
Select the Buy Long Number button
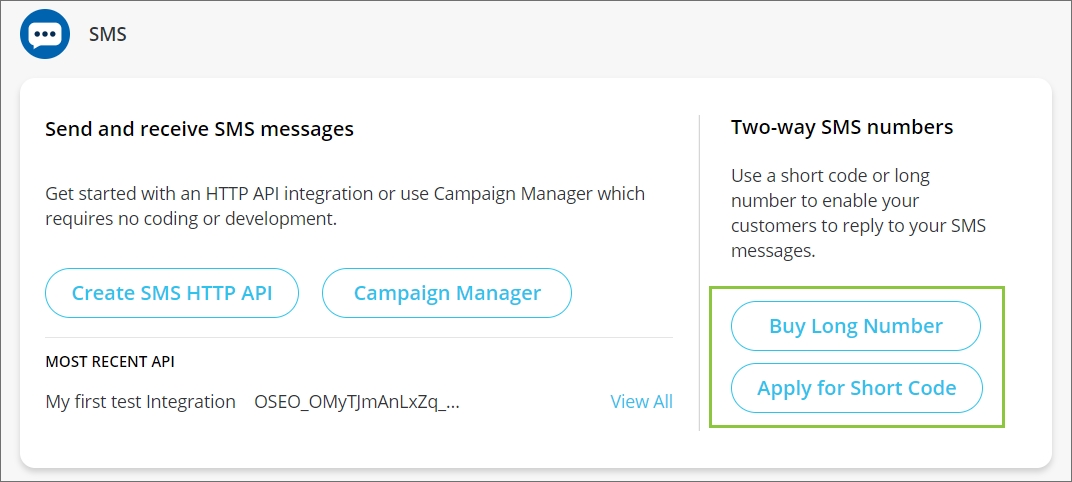(855, 326)
